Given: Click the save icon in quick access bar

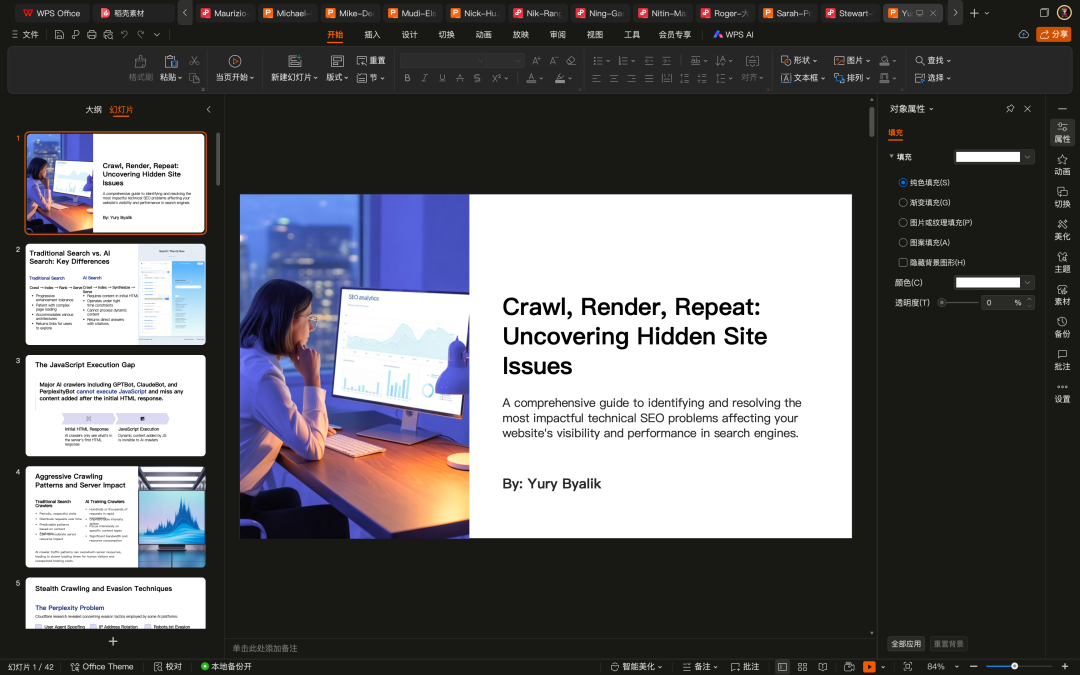Looking at the screenshot, I should (x=59, y=34).
